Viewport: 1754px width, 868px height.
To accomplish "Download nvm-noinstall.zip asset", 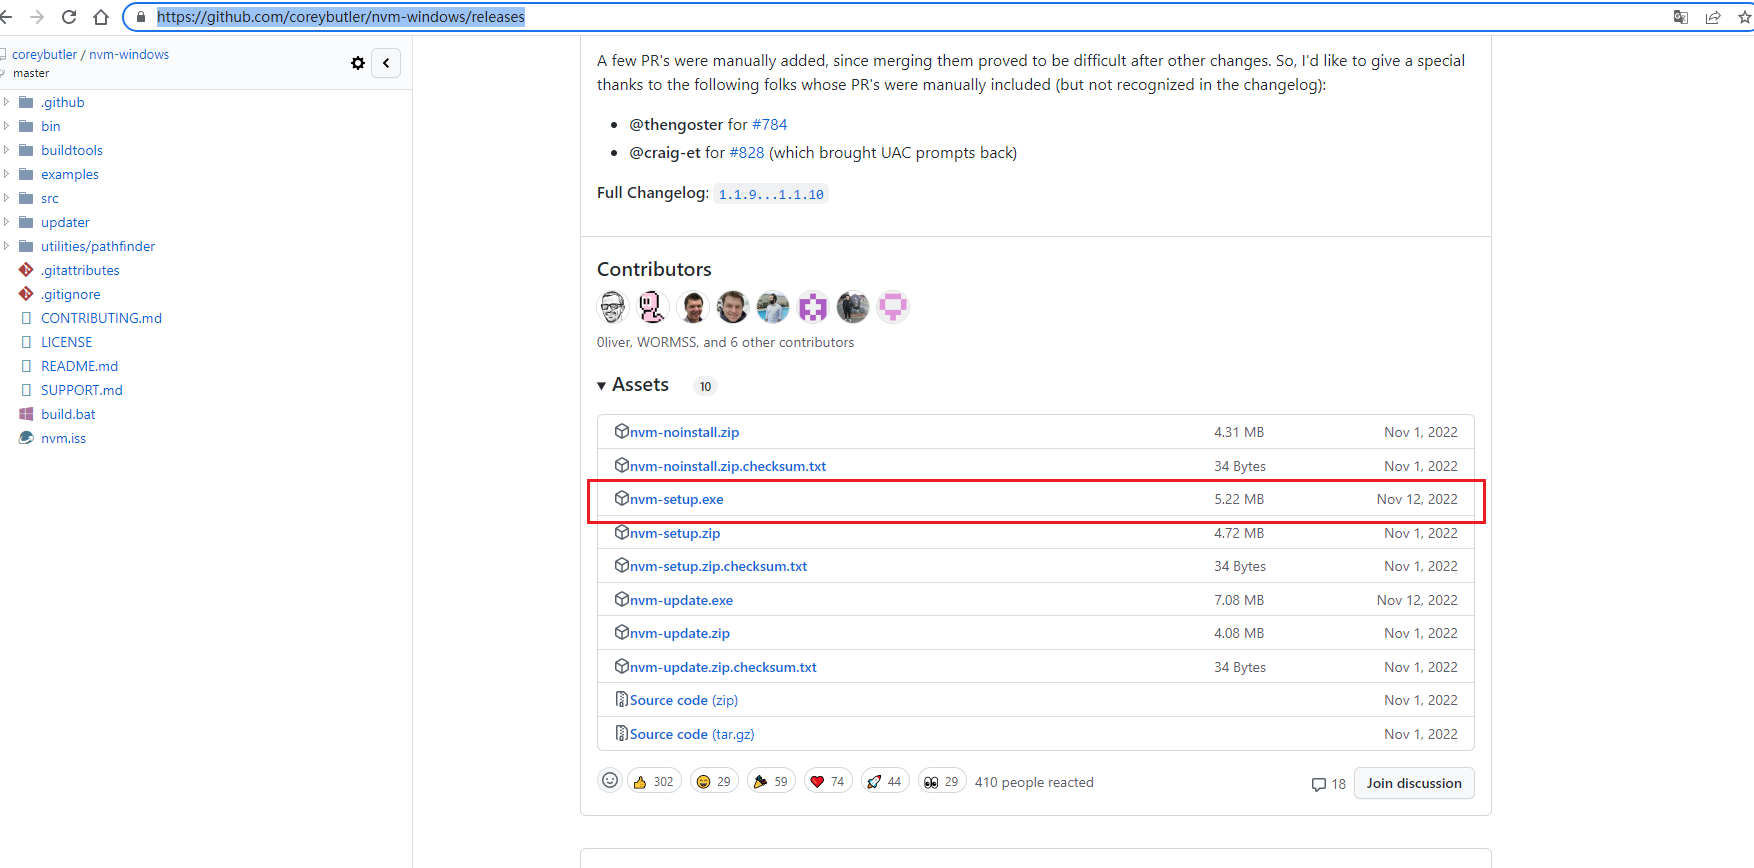I will (684, 432).
